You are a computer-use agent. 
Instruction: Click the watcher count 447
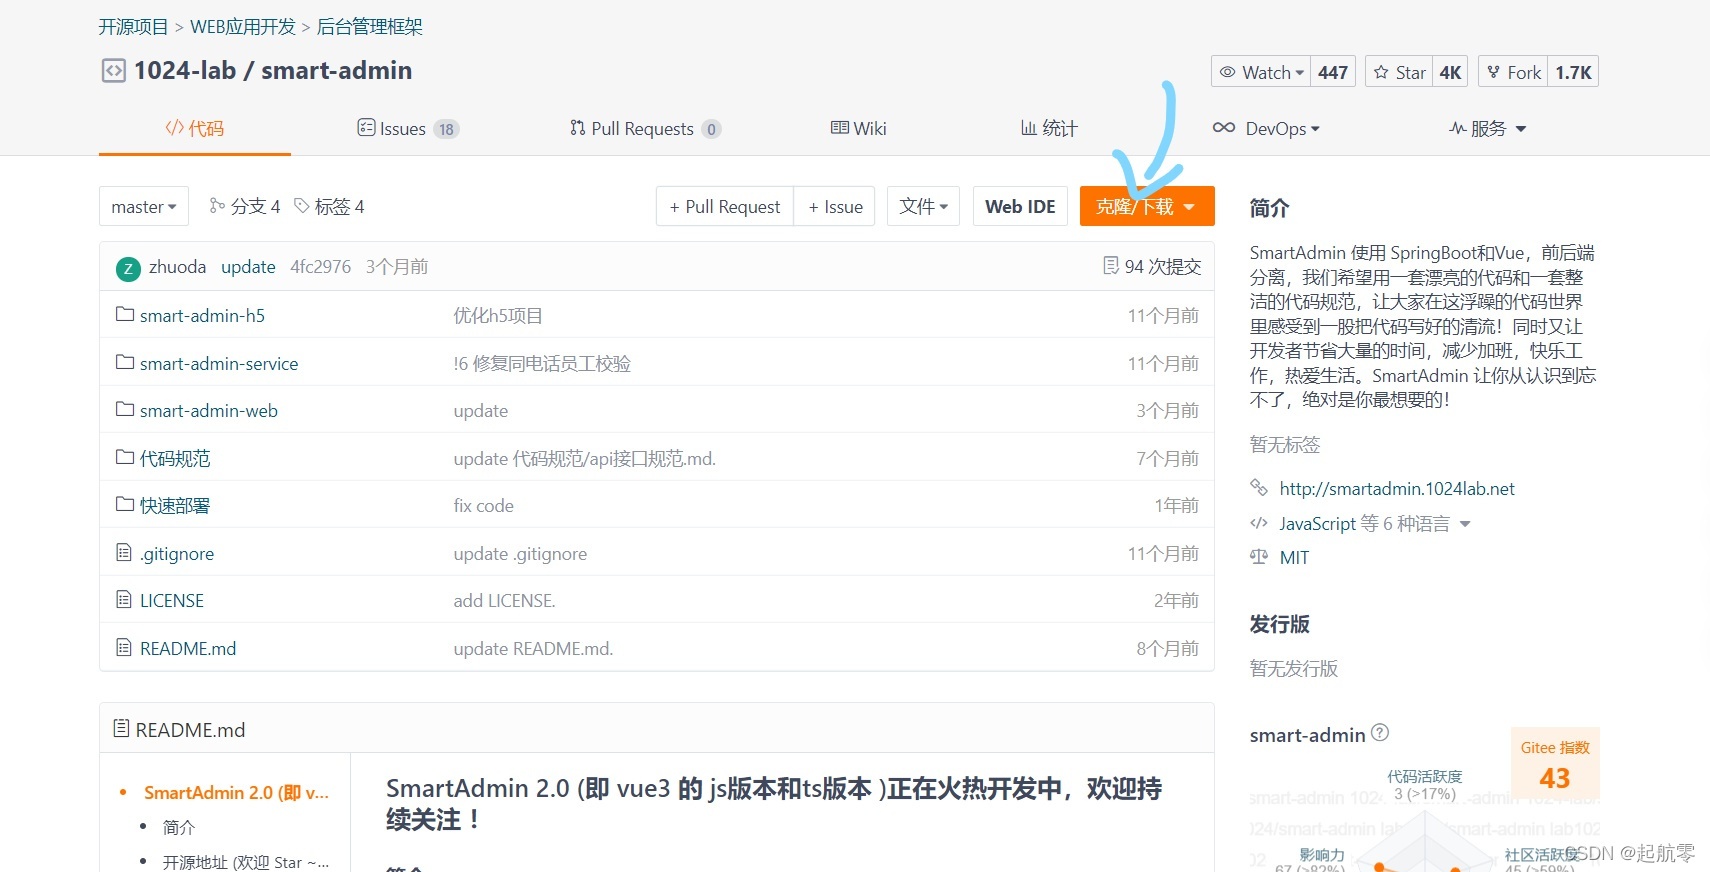(1333, 72)
